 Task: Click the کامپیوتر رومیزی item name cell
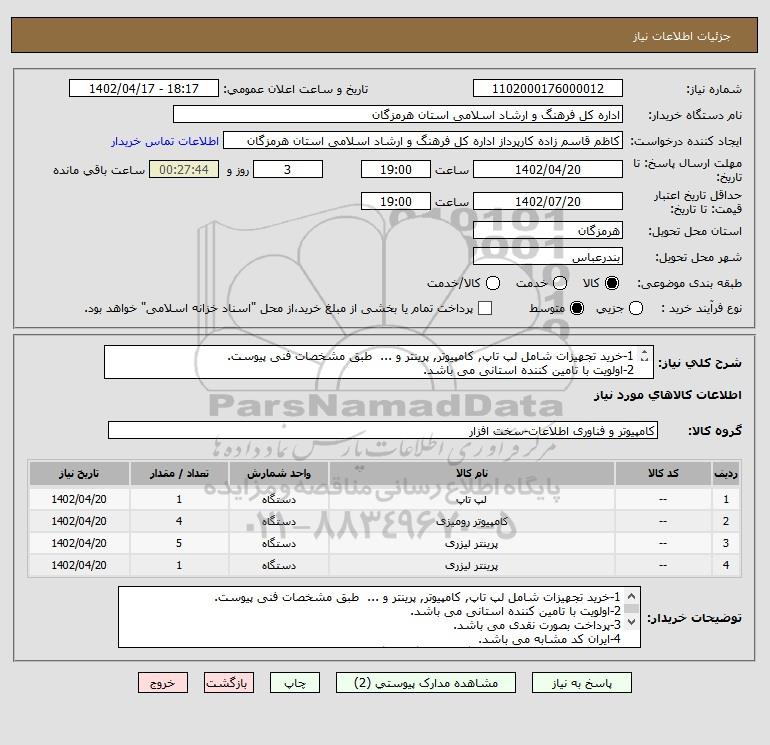coord(472,522)
